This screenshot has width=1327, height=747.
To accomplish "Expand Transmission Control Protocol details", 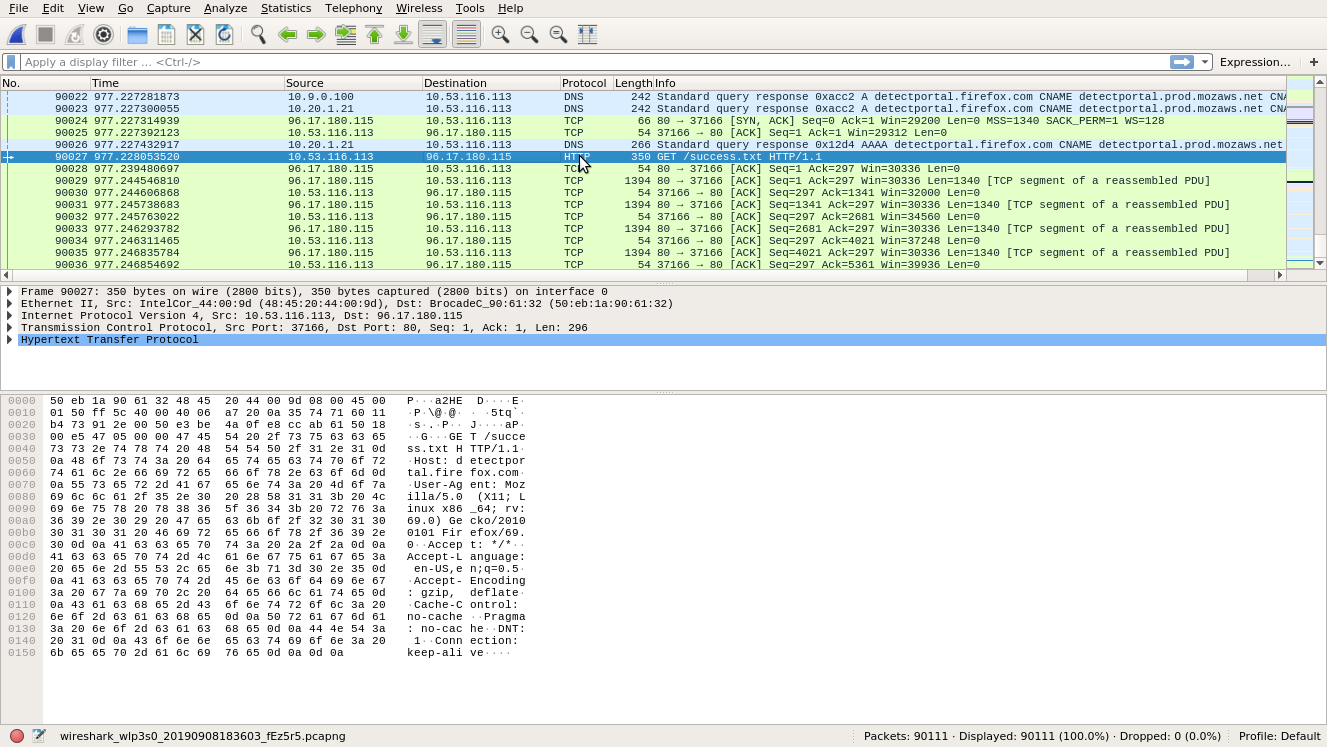I will coord(10,328).
